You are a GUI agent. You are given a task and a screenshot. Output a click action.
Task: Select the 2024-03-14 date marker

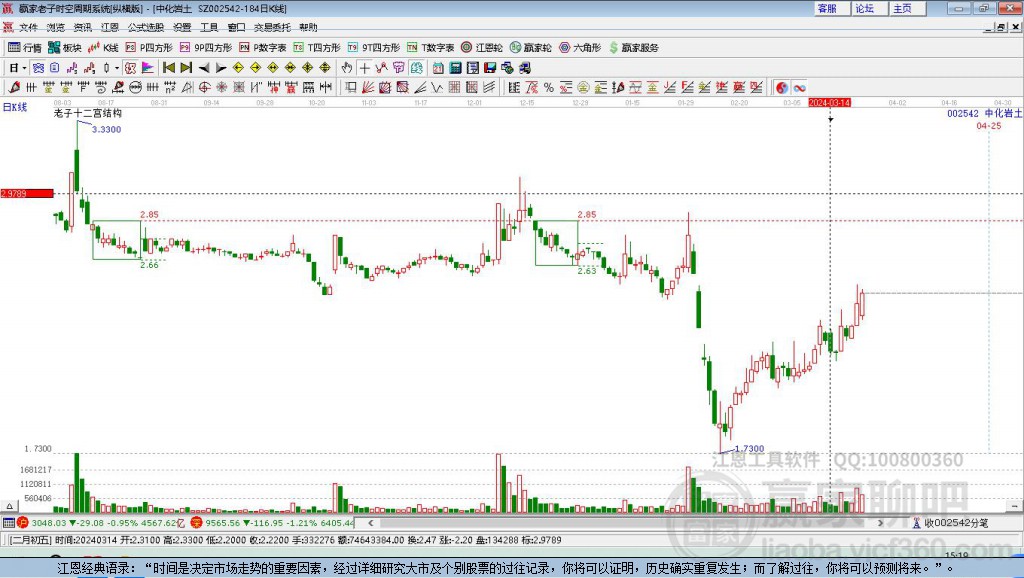(x=829, y=103)
